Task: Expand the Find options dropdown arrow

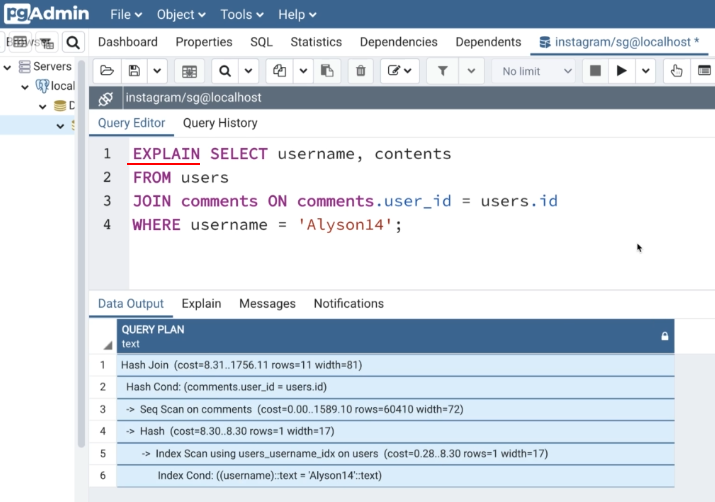Action: [249, 71]
